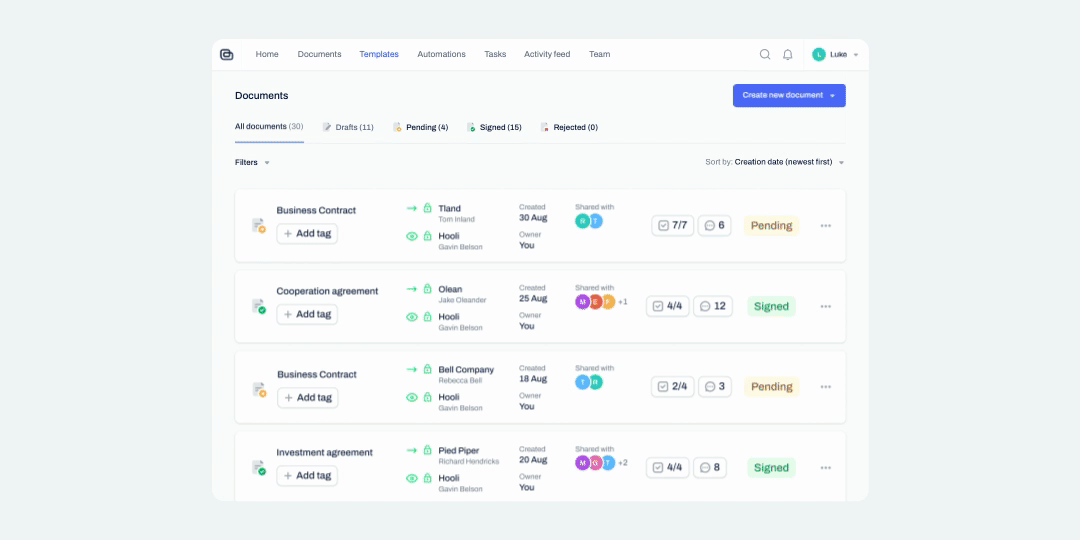Open the Sort by Creation date dropdown

point(775,163)
